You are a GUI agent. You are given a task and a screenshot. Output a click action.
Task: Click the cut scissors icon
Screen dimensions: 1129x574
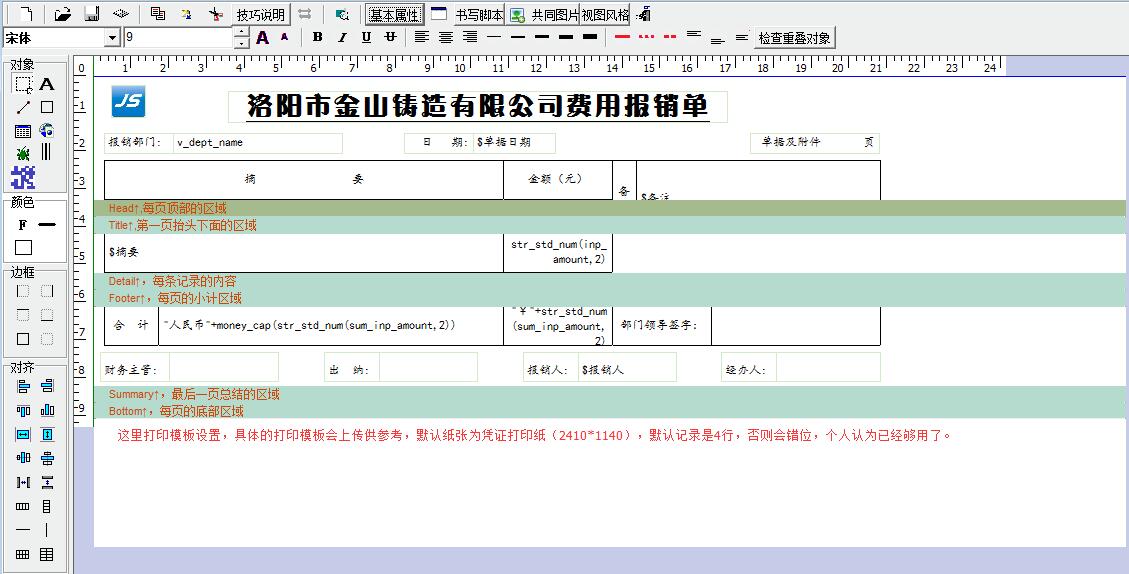click(x=215, y=14)
